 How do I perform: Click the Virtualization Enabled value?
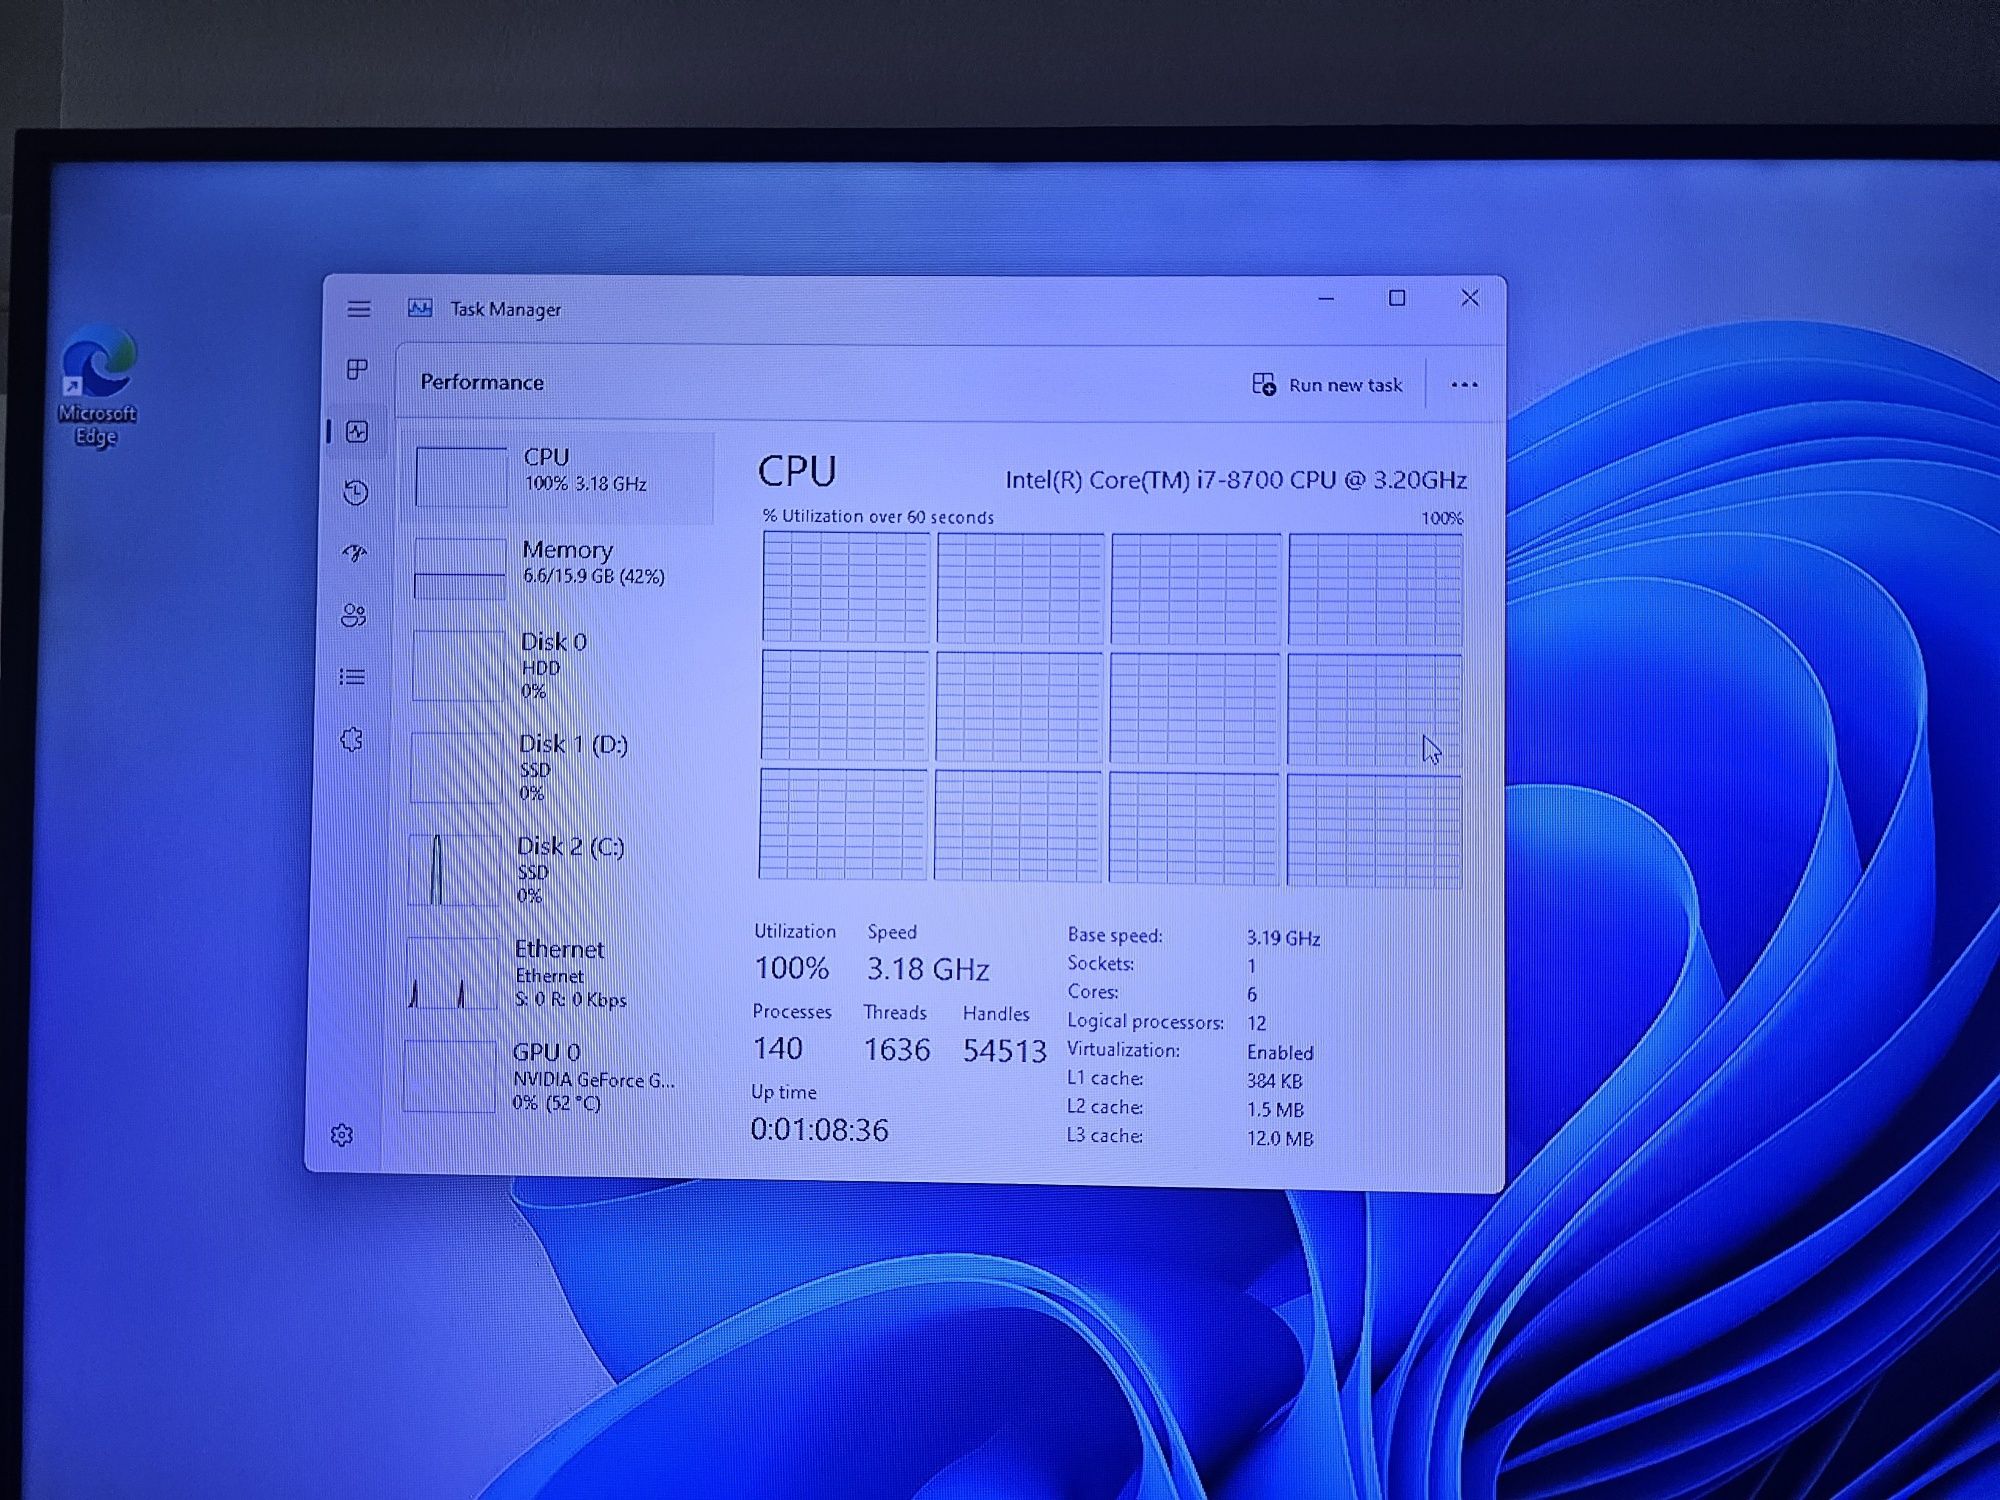[1280, 1052]
